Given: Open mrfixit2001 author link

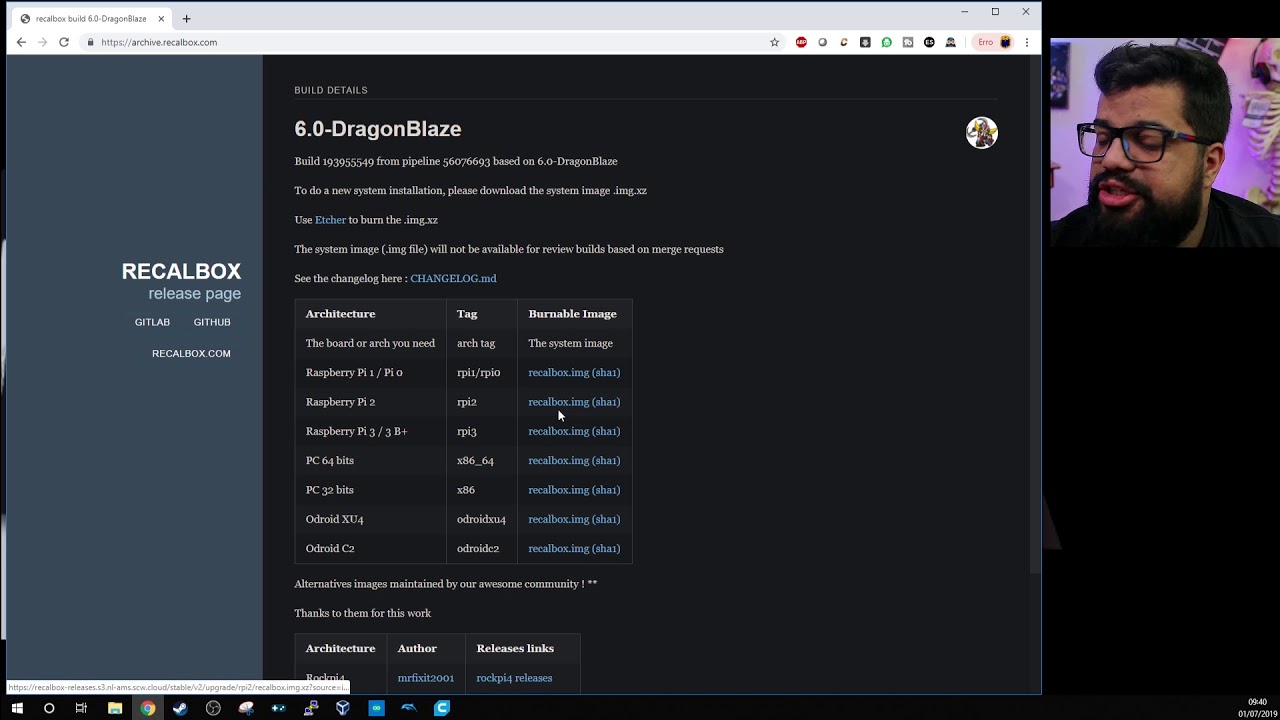Looking at the screenshot, I should tap(425, 678).
